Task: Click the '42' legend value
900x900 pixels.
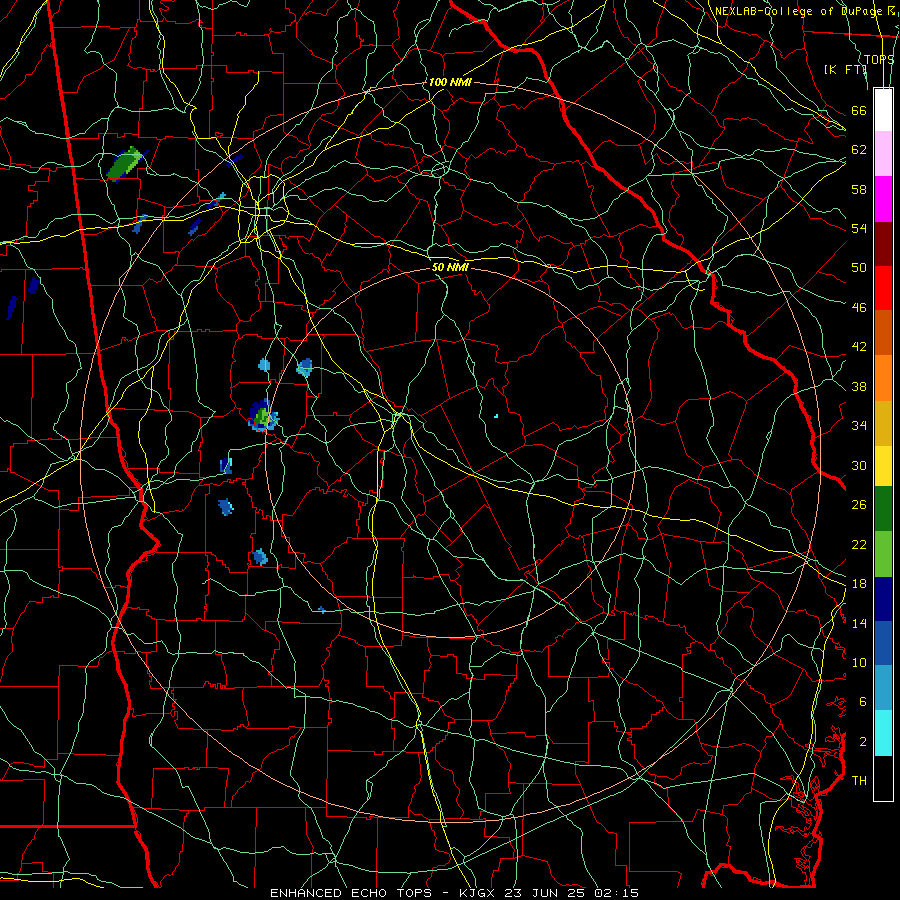Action: click(859, 347)
